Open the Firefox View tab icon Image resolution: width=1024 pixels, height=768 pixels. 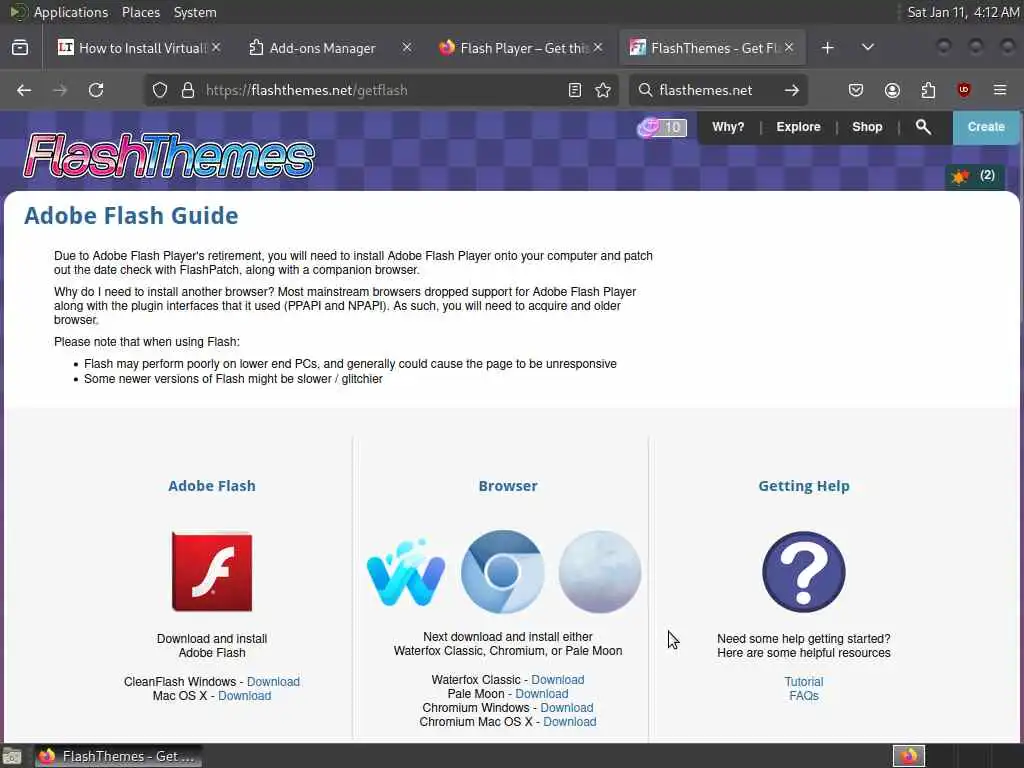20,48
